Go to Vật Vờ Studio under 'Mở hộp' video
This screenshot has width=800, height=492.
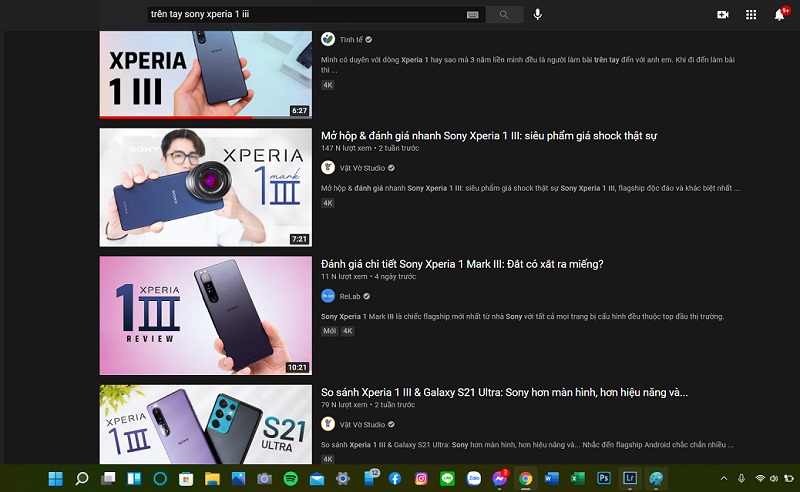(362, 168)
